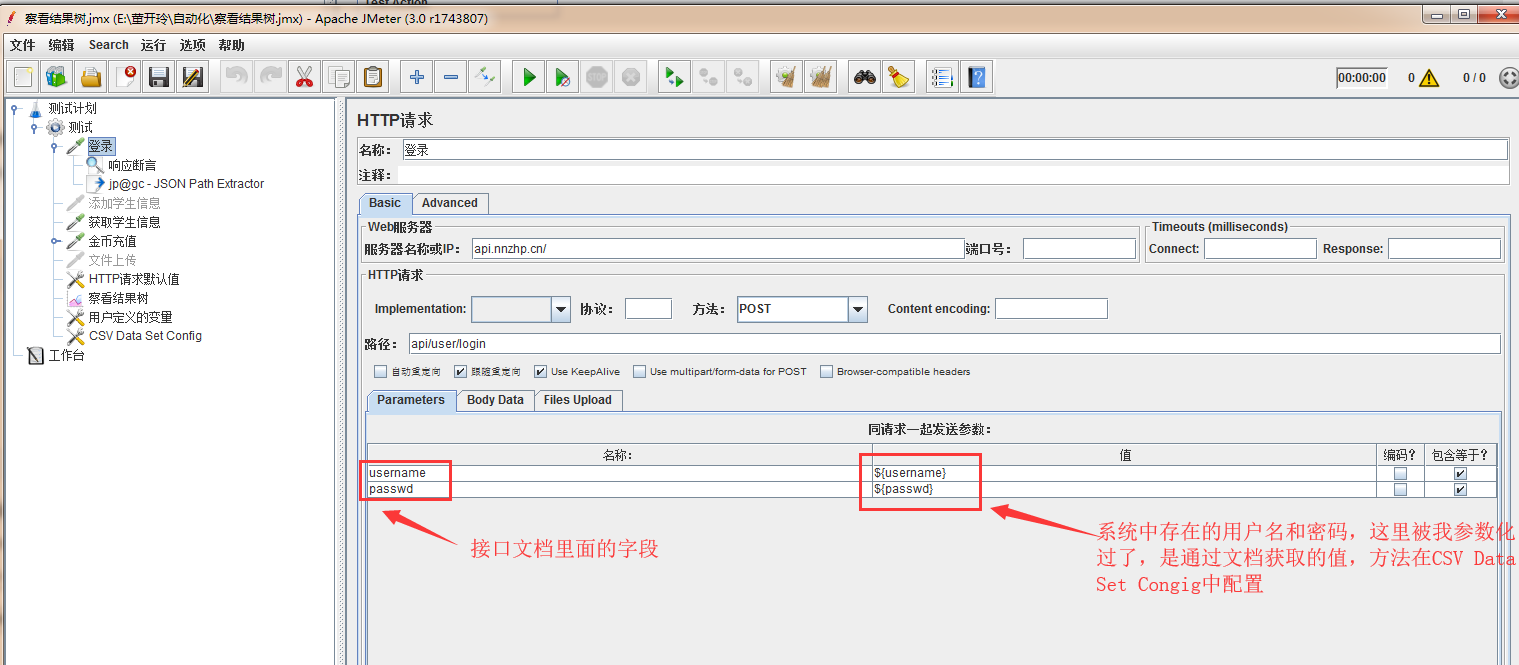The height and width of the screenshot is (665, 1519).
Task: Click the Copy icon
Action: [339, 77]
